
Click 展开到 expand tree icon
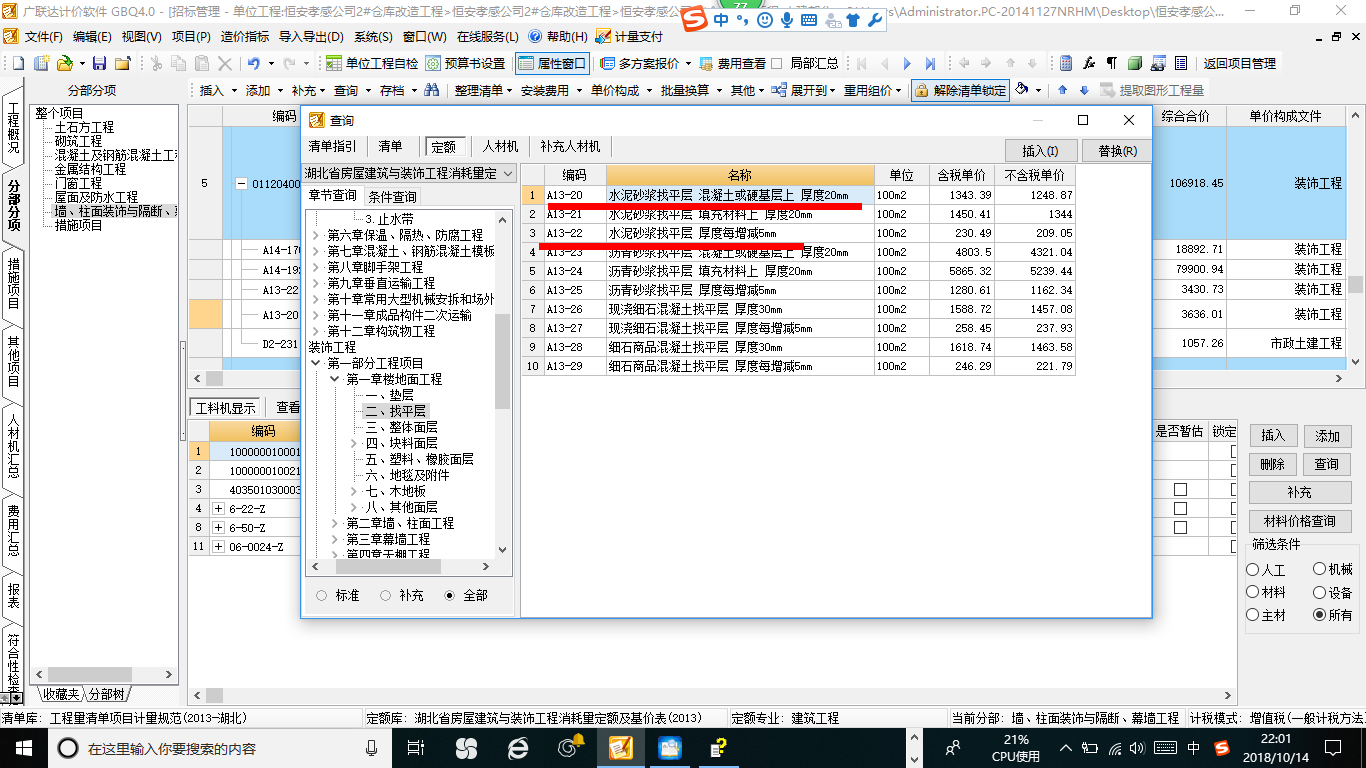coord(778,90)
